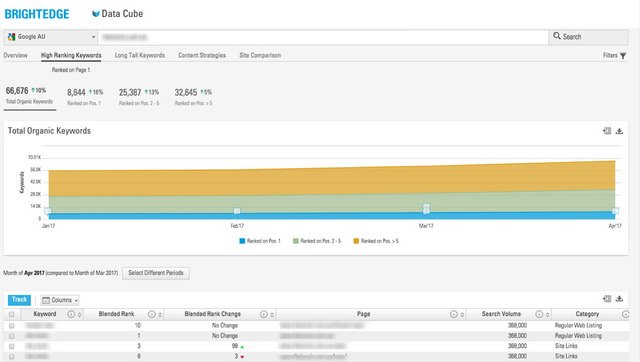Select the High Ranking Keywords tab

click(71, 56)
